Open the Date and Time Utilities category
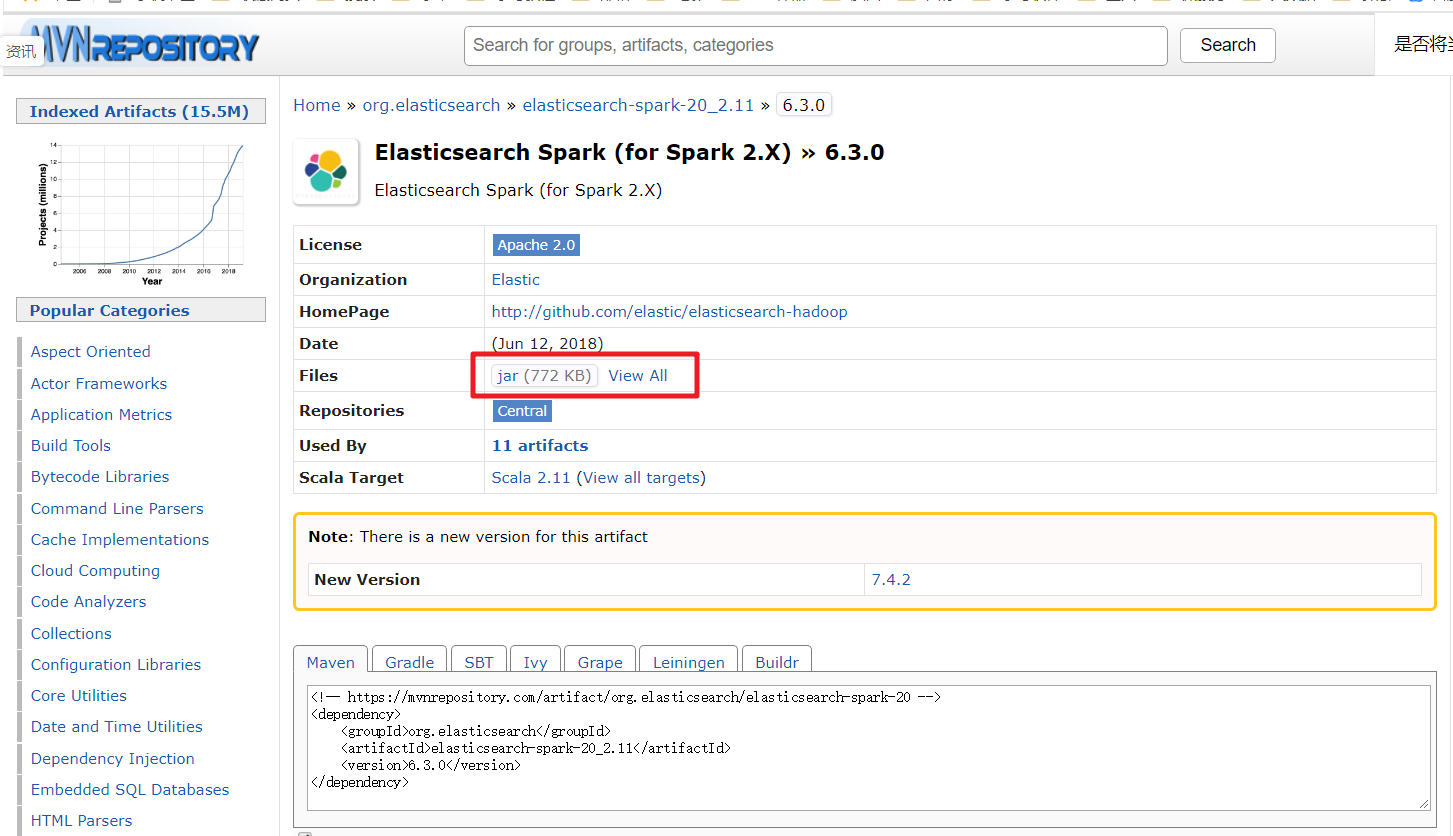The width and height of the screenshot is (1453, 836). pos(117,727)
